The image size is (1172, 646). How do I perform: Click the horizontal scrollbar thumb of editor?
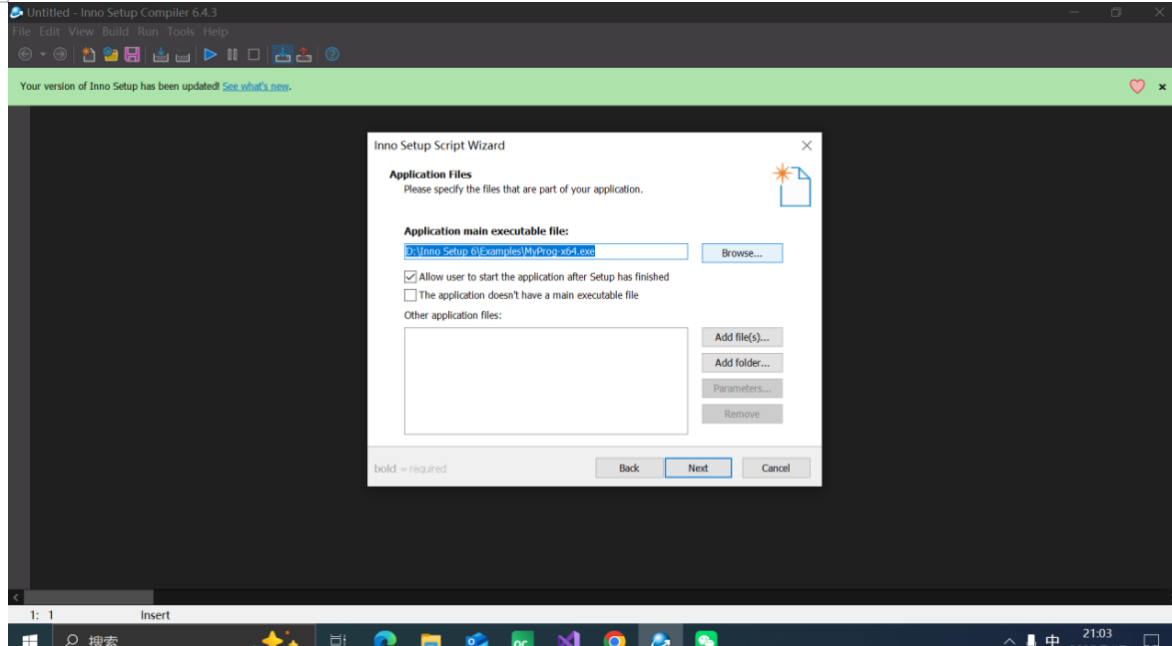[x=88, y=597]
